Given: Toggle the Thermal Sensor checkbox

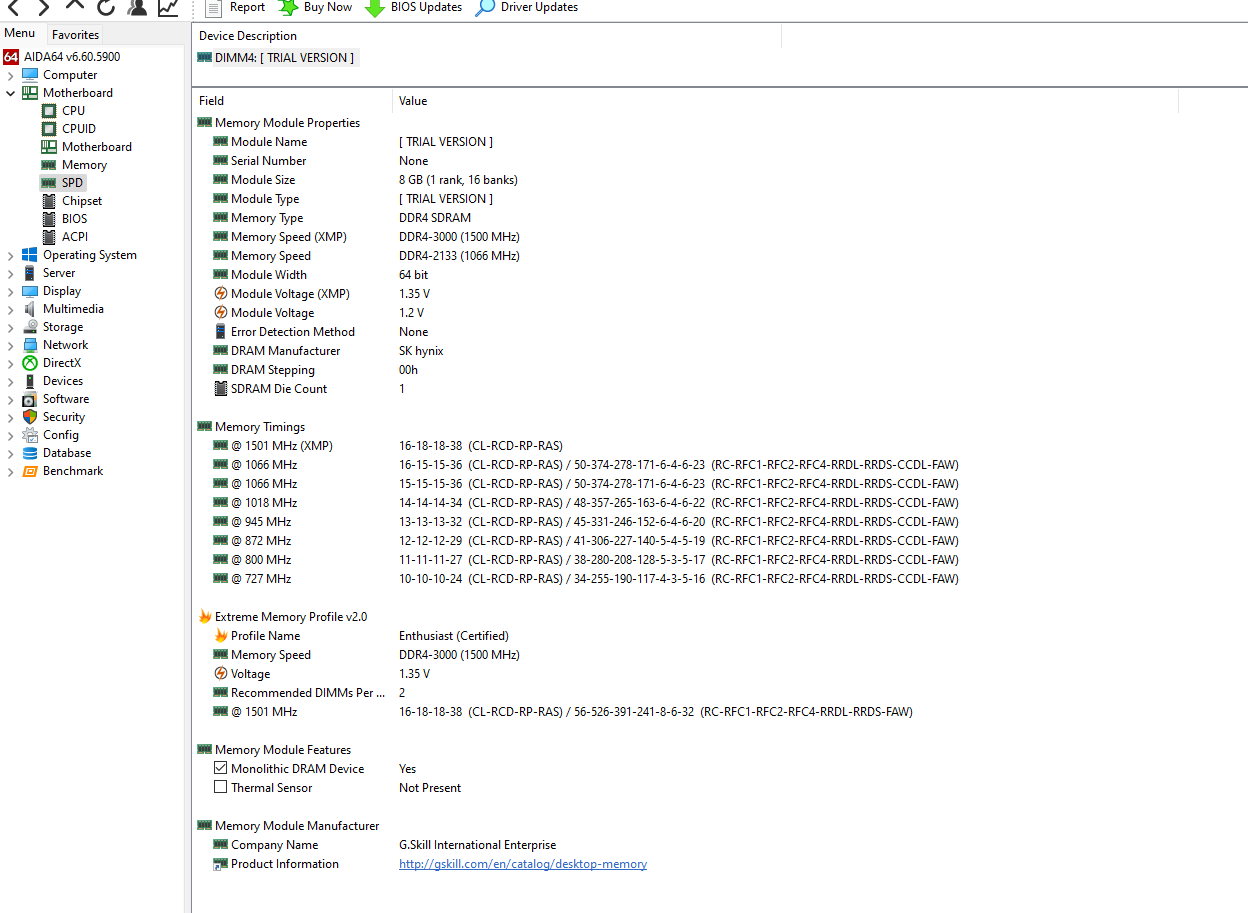Looking at the screenshot, I should pyautogui.click(x=221, y=788).
